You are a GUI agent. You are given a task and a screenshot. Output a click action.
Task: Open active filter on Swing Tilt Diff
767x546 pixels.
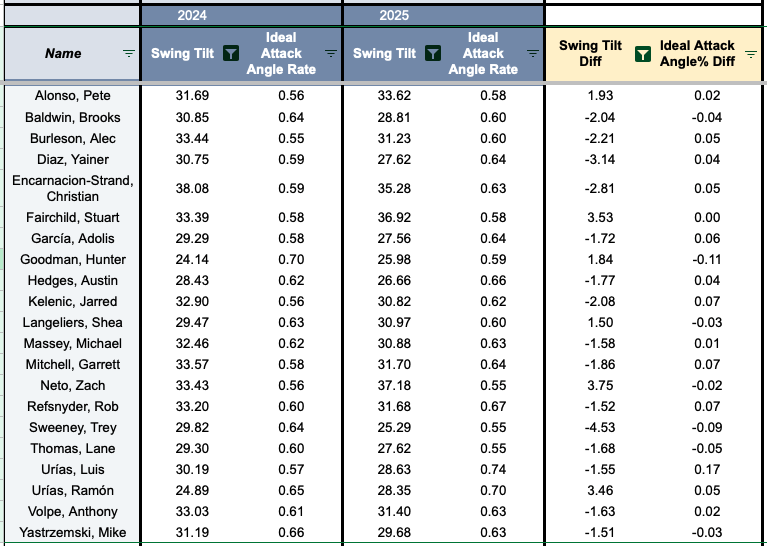[643, 54]
